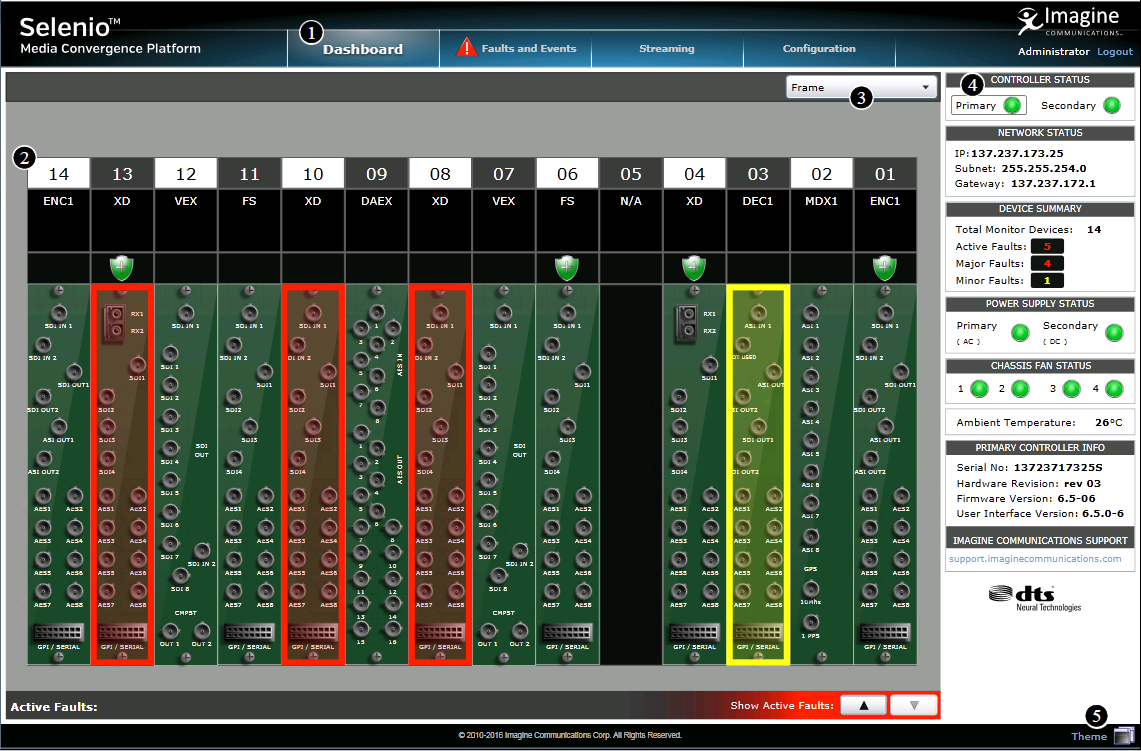Click the dts Neural Technologies logo

click(1035, 597)
